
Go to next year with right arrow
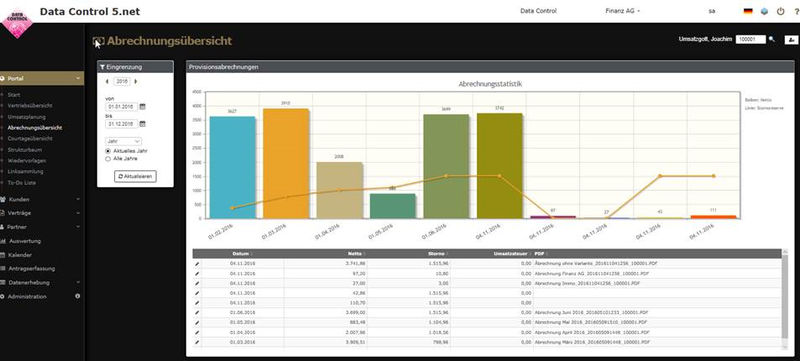[135, 81]
